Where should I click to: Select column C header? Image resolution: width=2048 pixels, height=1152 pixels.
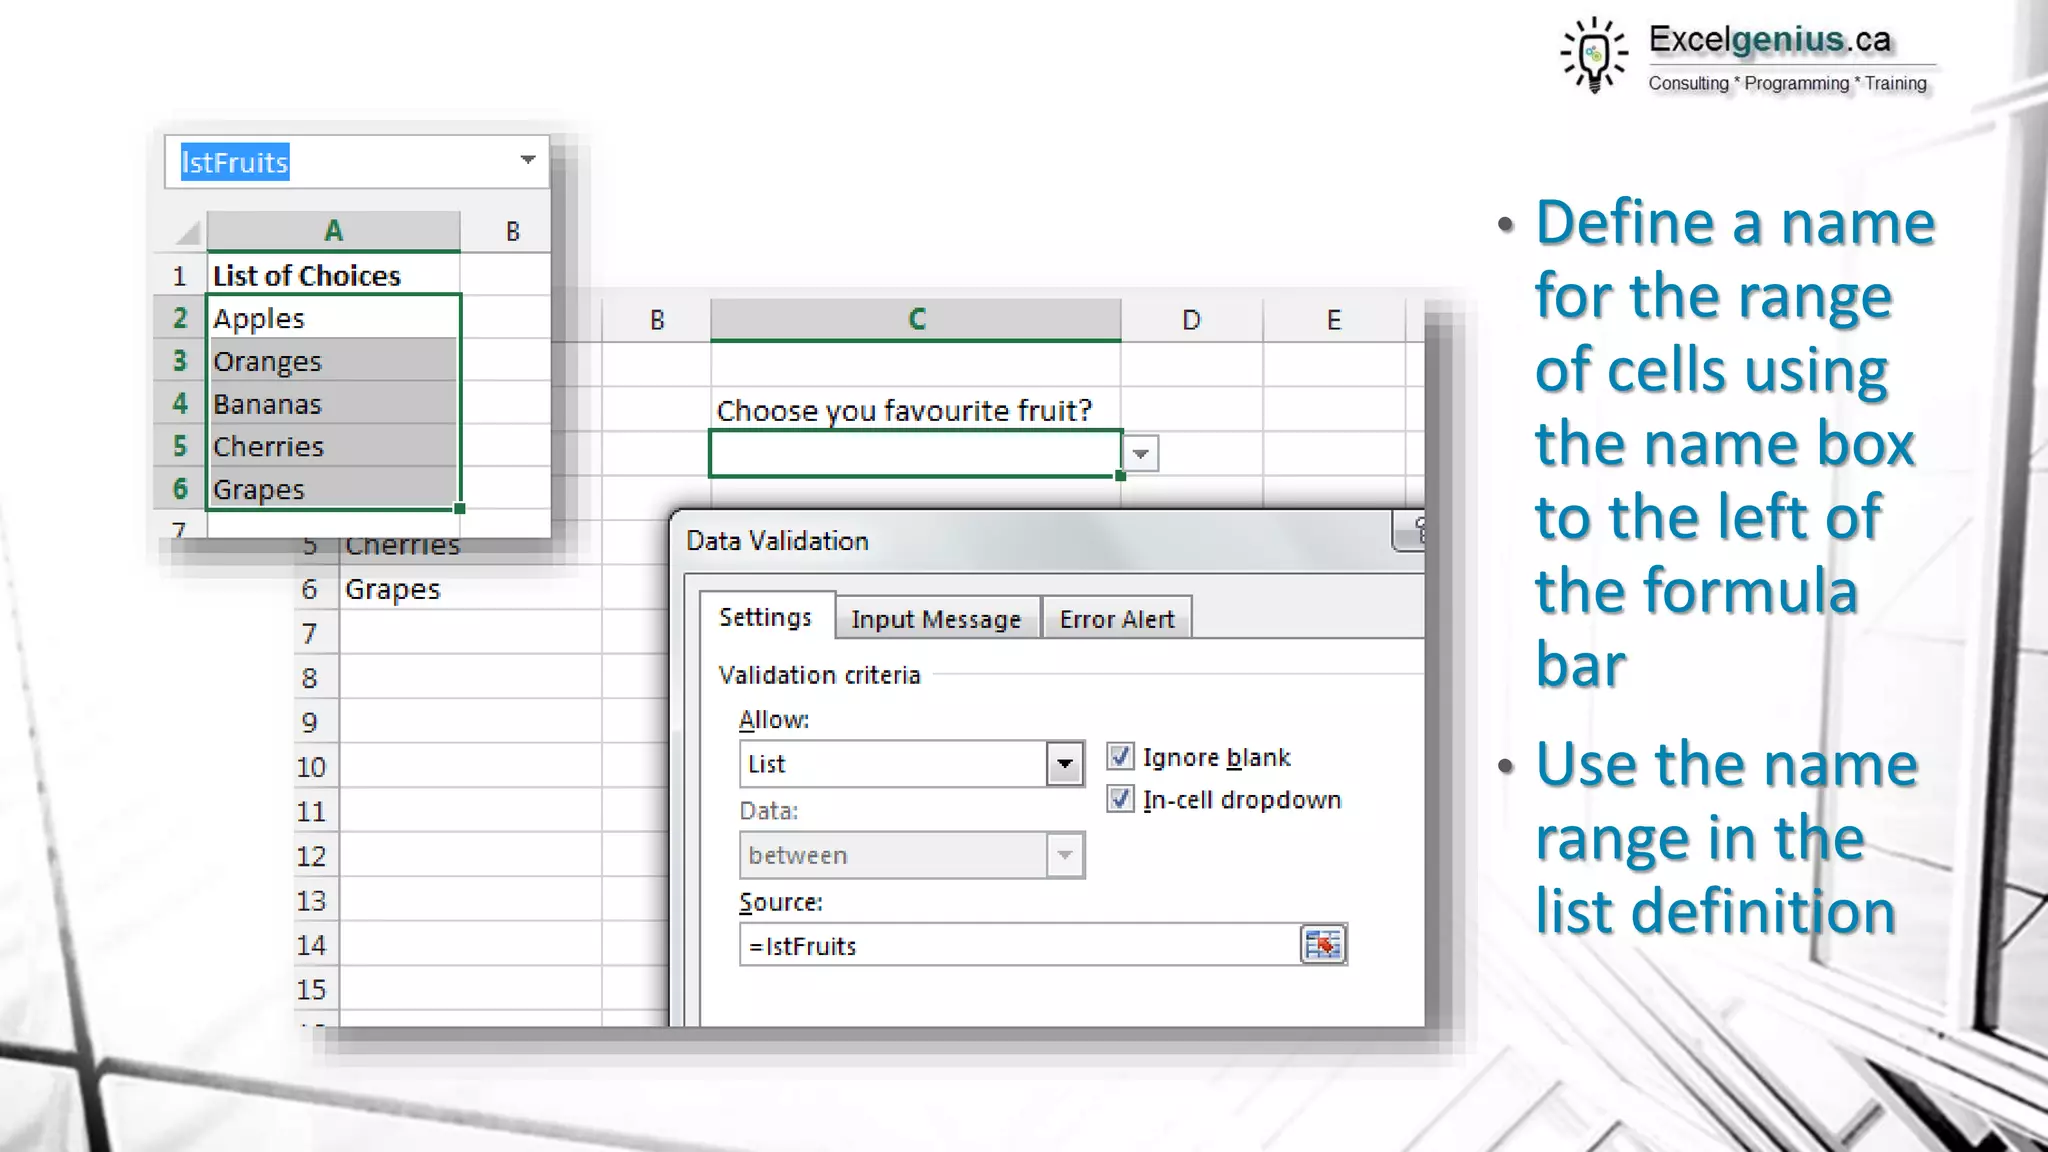click(x=916, y=319)
